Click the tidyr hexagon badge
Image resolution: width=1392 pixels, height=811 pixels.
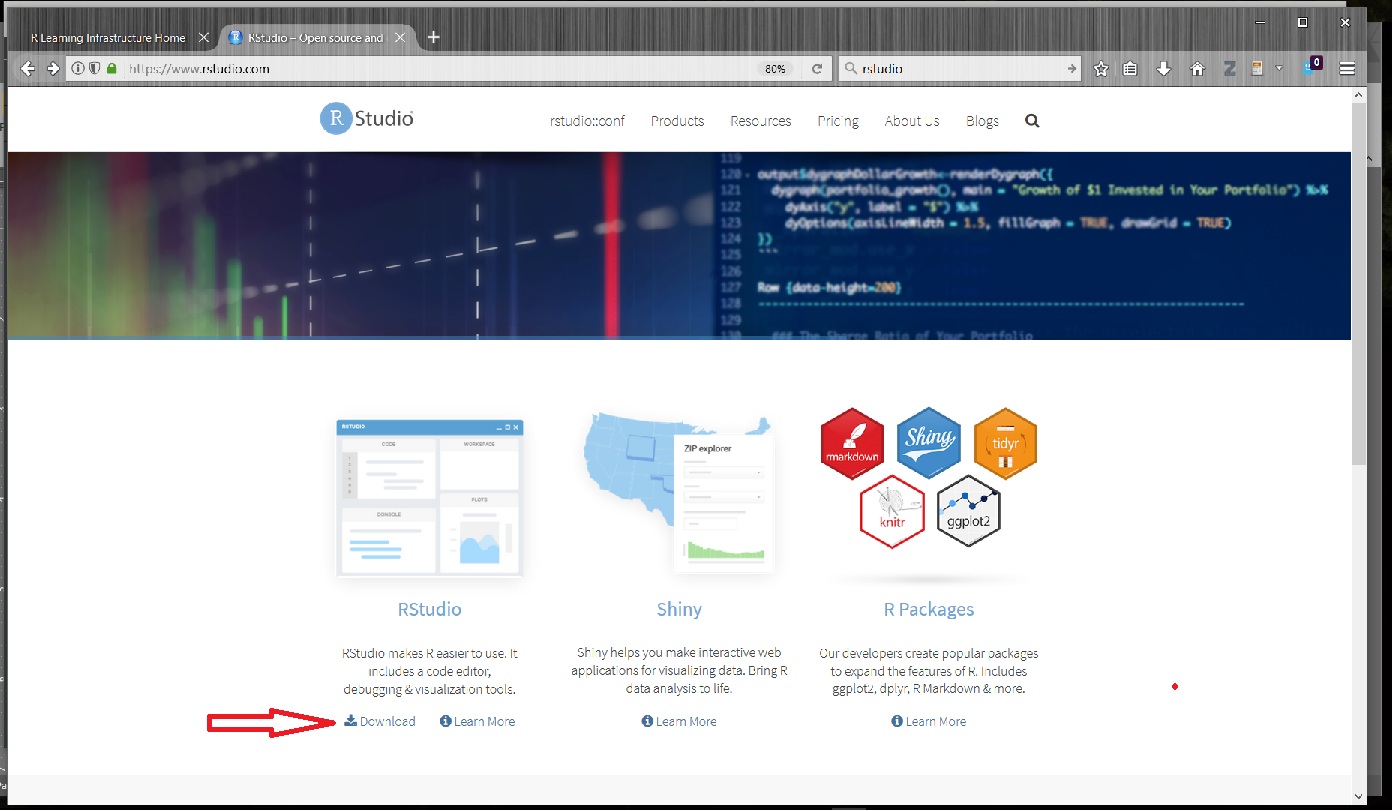[1004, 443]
